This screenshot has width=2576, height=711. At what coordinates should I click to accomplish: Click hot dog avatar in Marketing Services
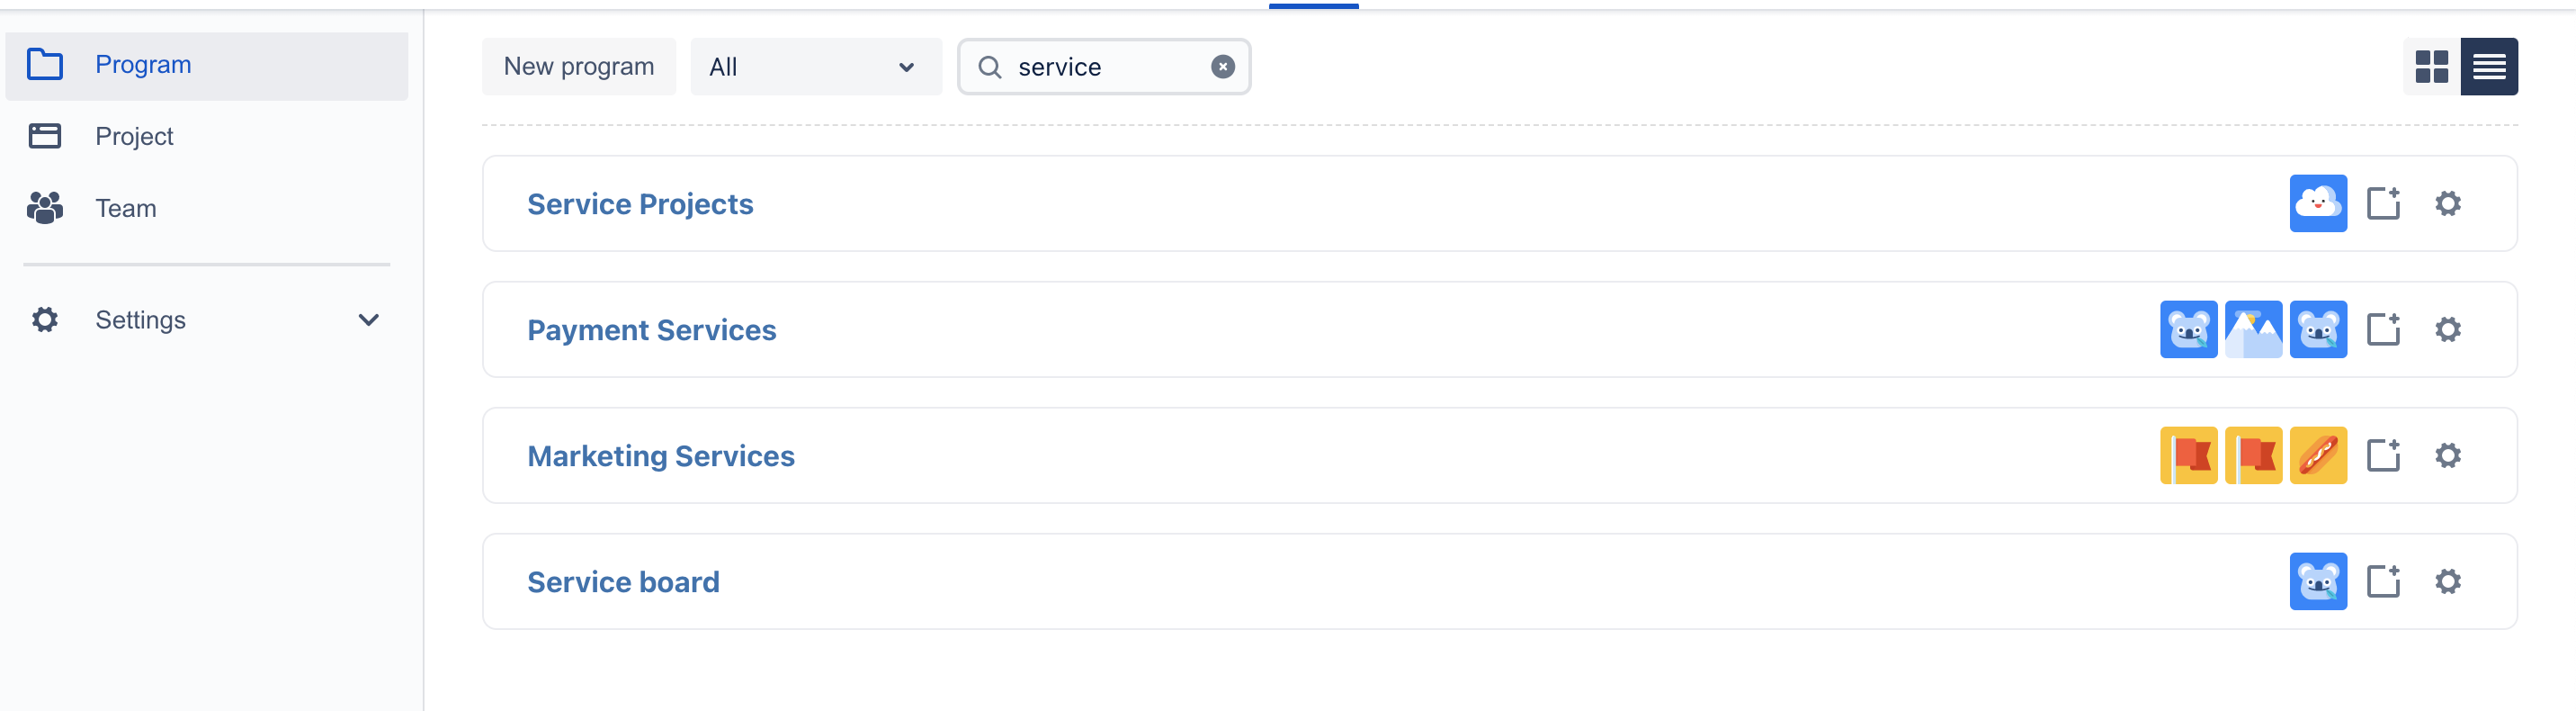tap(2317, 456)
